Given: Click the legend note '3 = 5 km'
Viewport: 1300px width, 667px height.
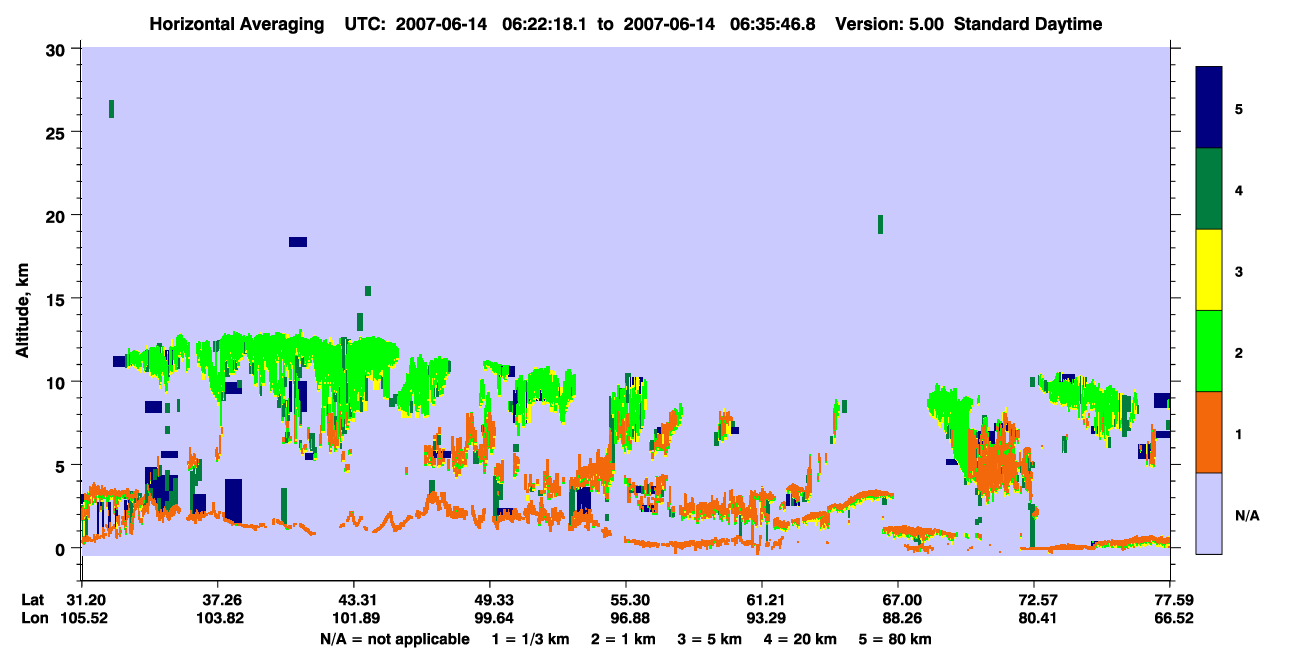Looking at the screenshot, I should pyautogui.click(x=710, y=639).
